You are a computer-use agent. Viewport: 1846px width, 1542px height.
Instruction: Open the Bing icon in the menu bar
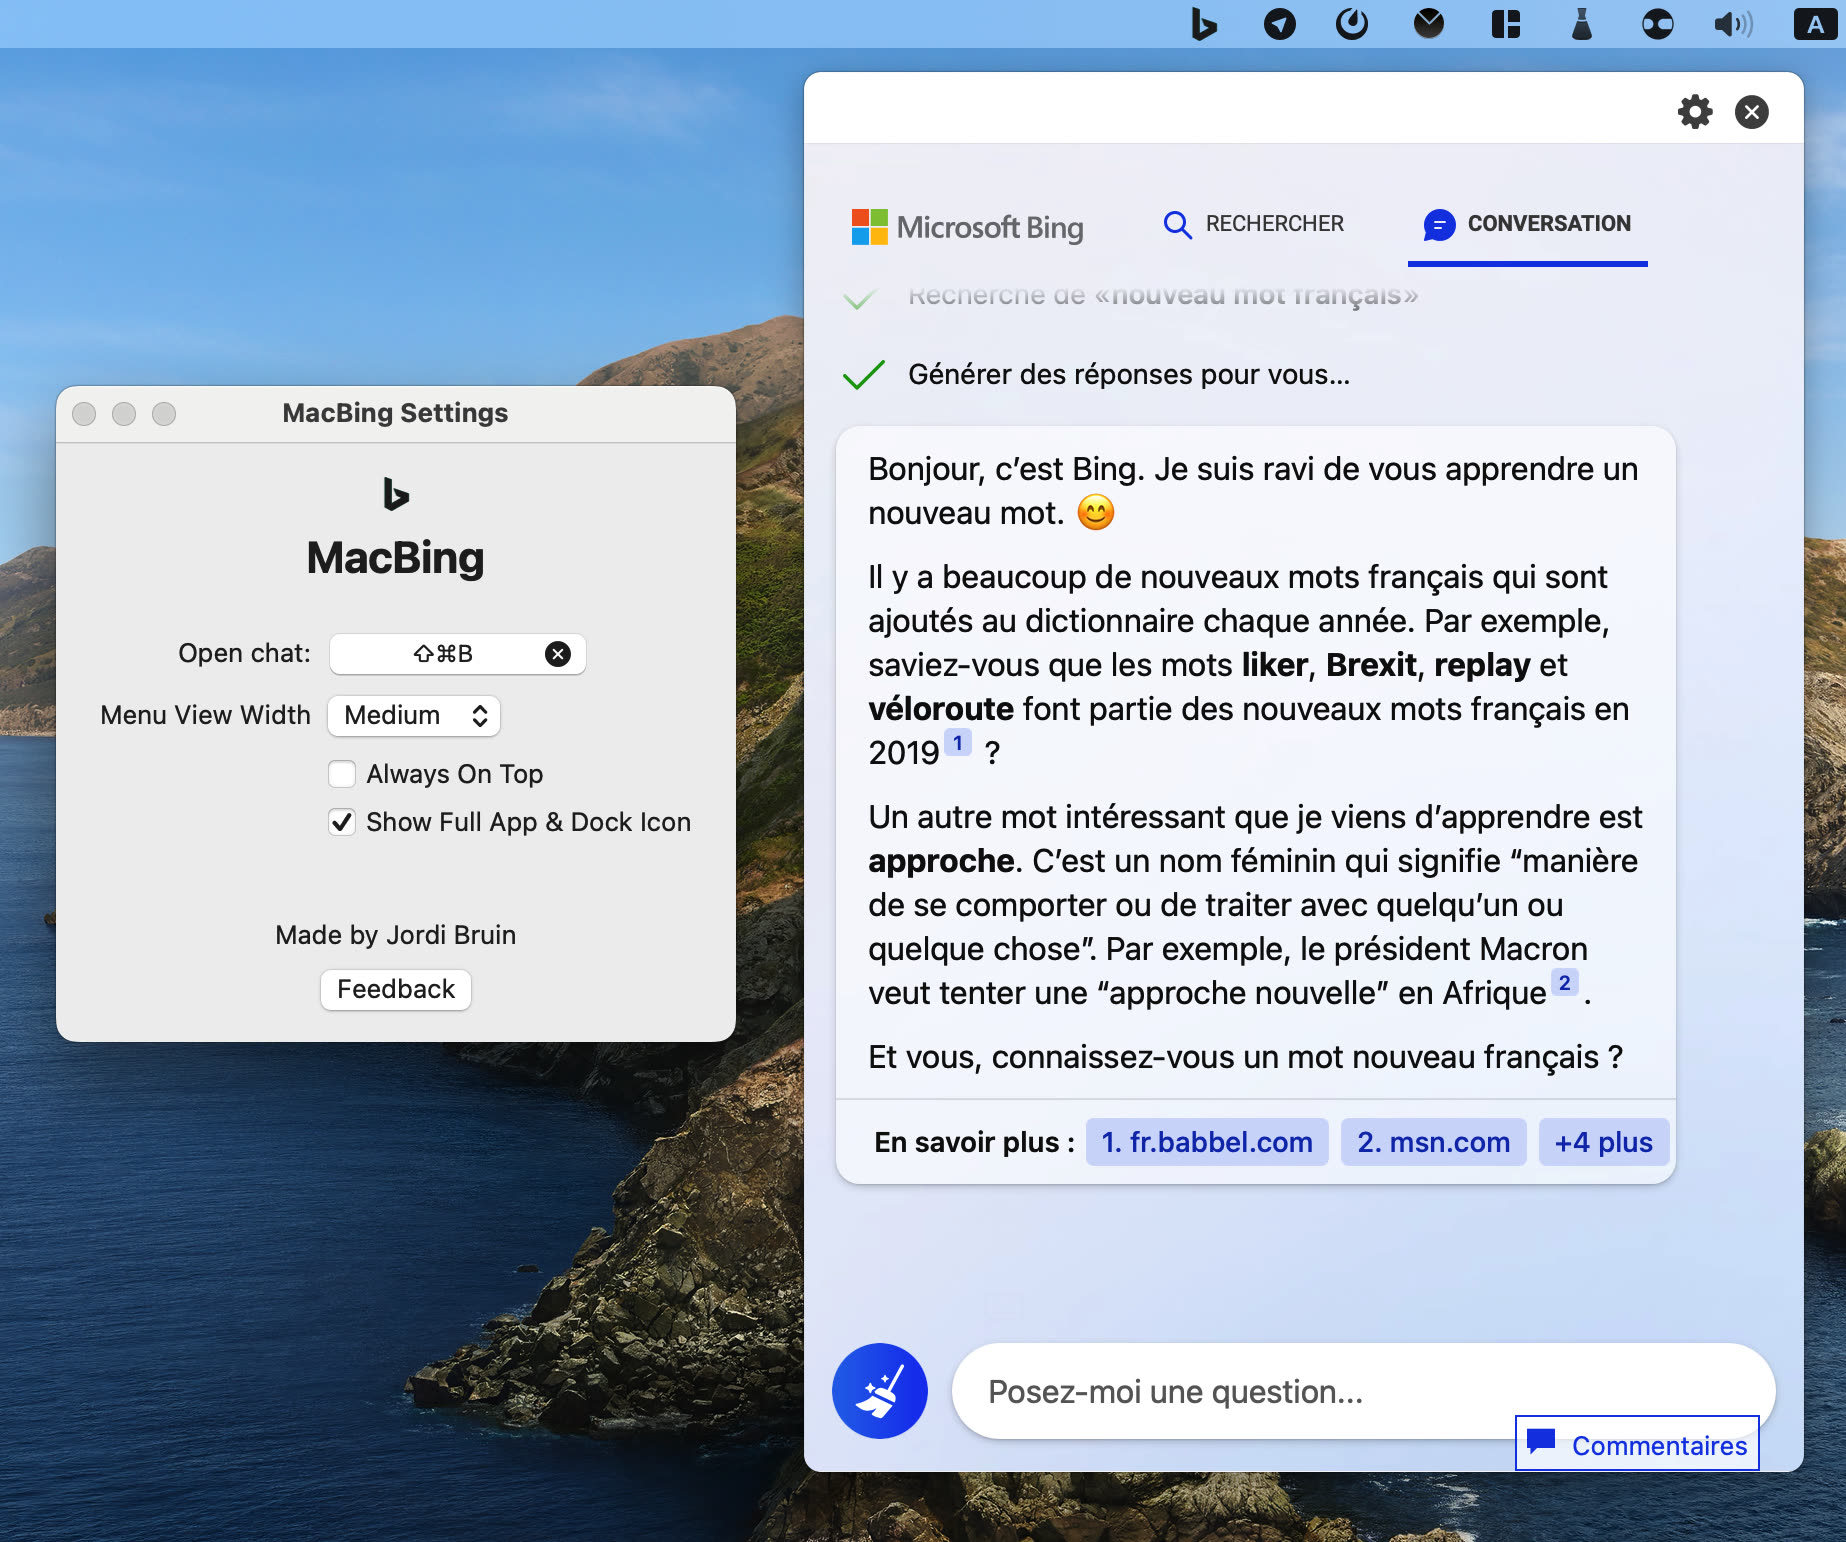coord(1204,25)
